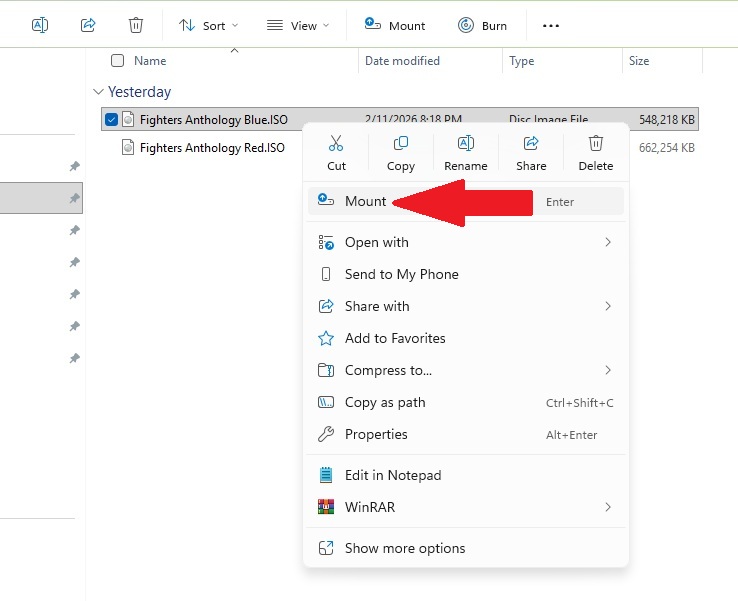The width and height of the screenshot is (738, 601).
Task: Click the toolbar rename icon
Action: coord(40,25)
